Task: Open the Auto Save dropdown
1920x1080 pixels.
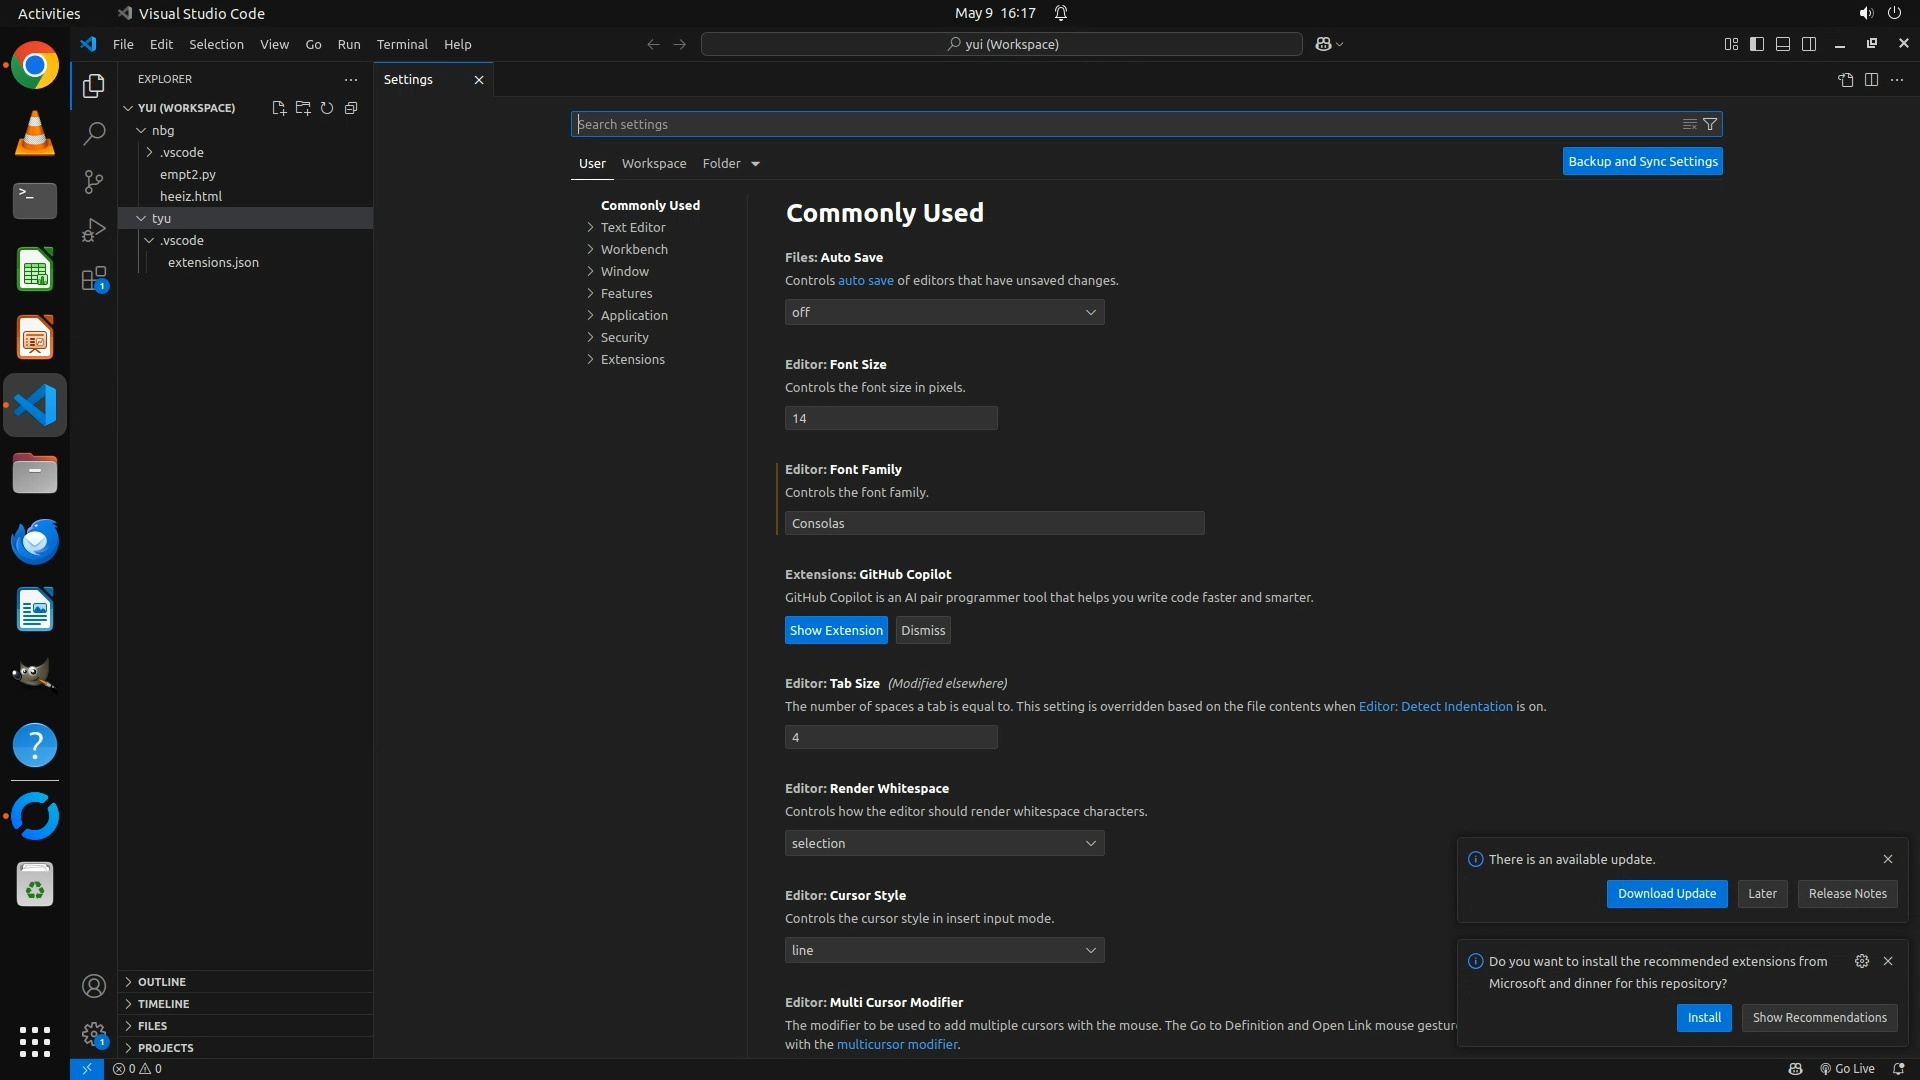Action: [944, 313]
